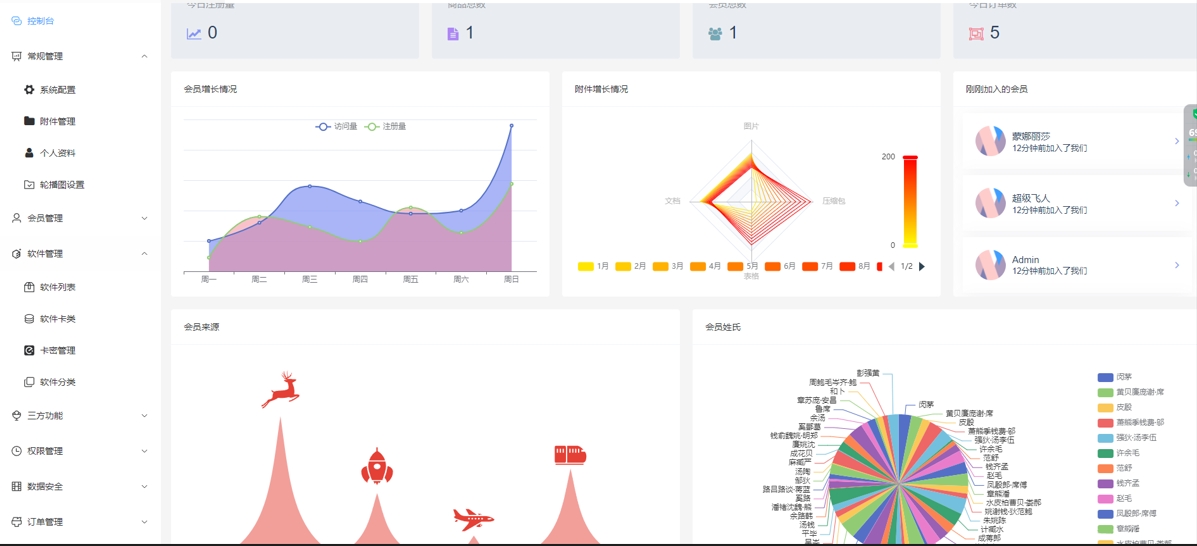The image size is (1197, 546).
Task: Click the purple document icon beside count 1
Action: point(453,33)
